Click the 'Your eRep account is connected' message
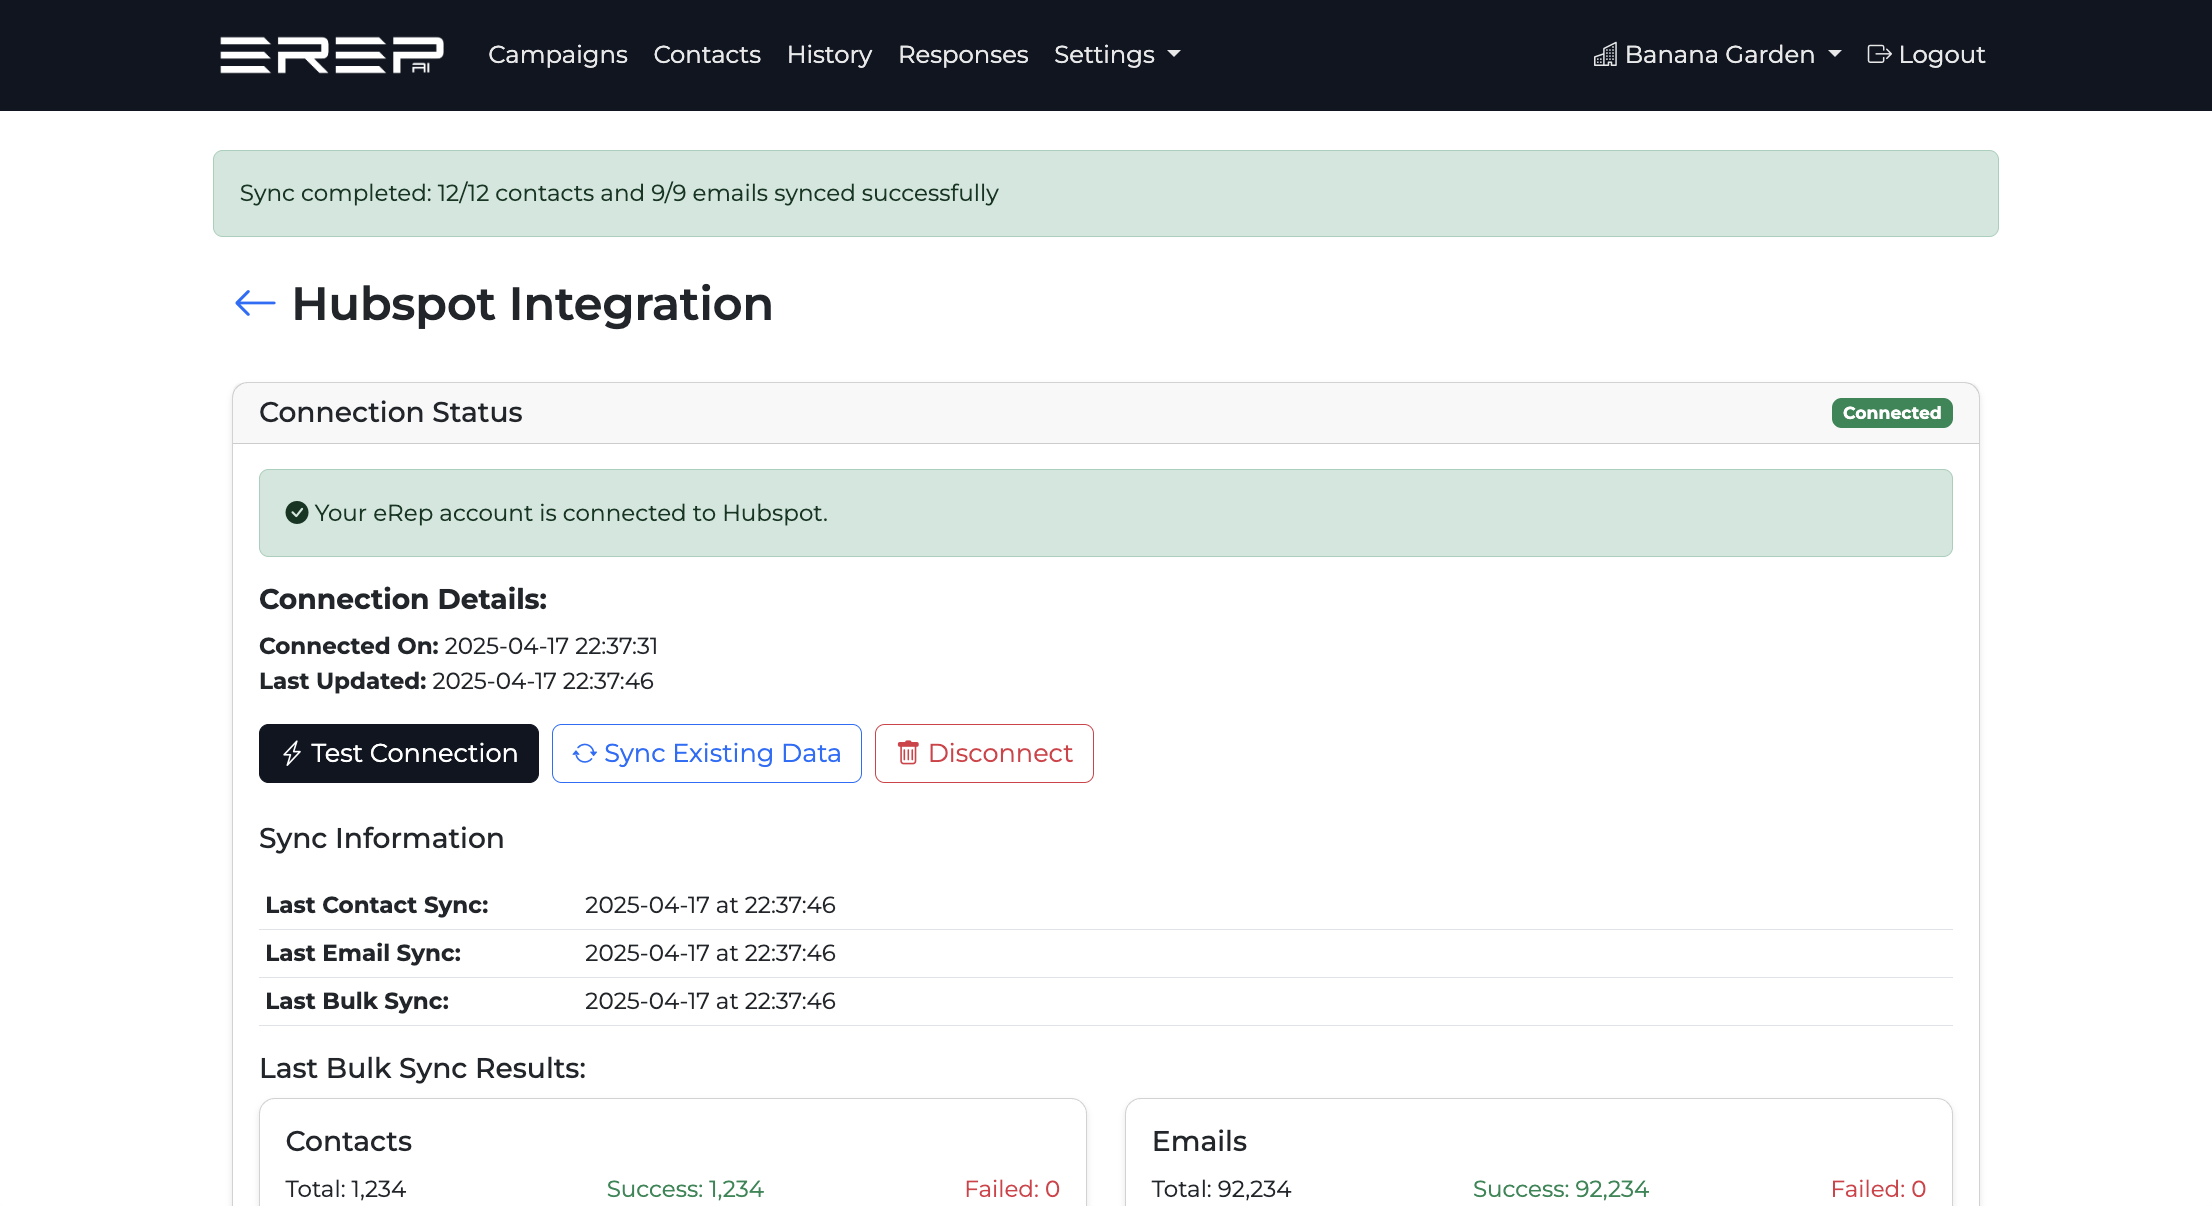 click(x=571, y=513)
